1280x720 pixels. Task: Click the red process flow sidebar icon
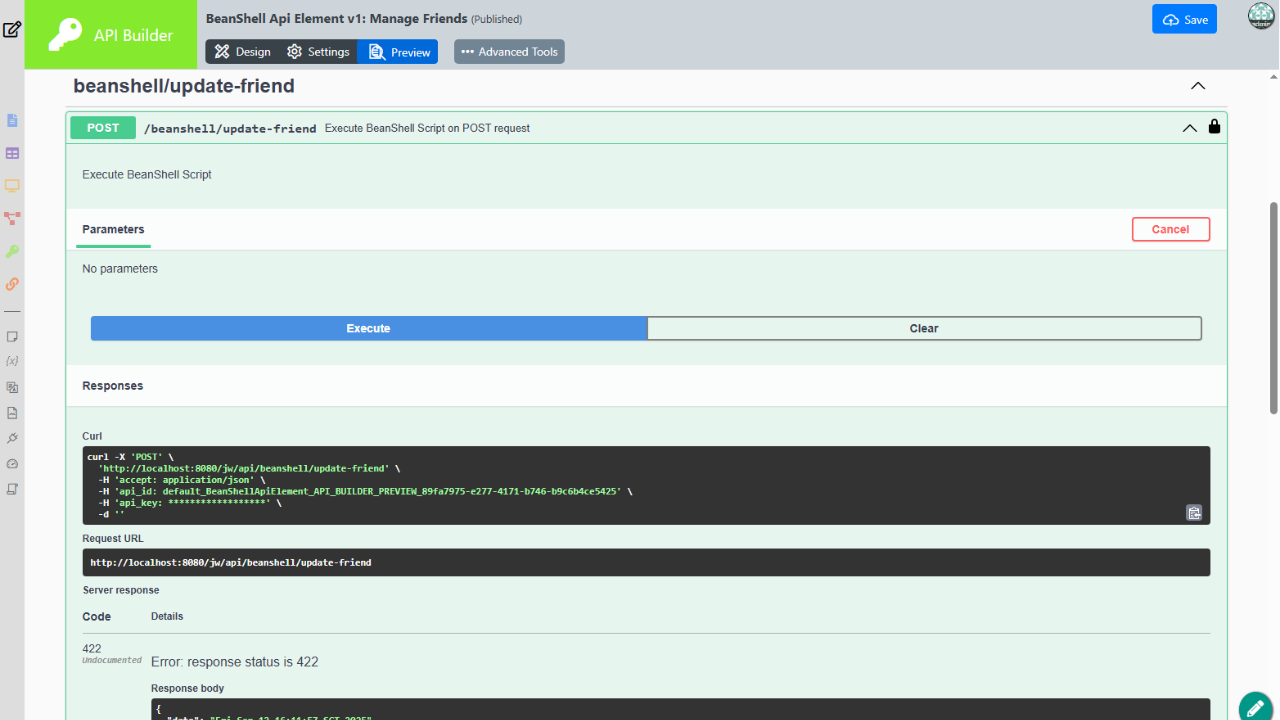coord(12,218)
